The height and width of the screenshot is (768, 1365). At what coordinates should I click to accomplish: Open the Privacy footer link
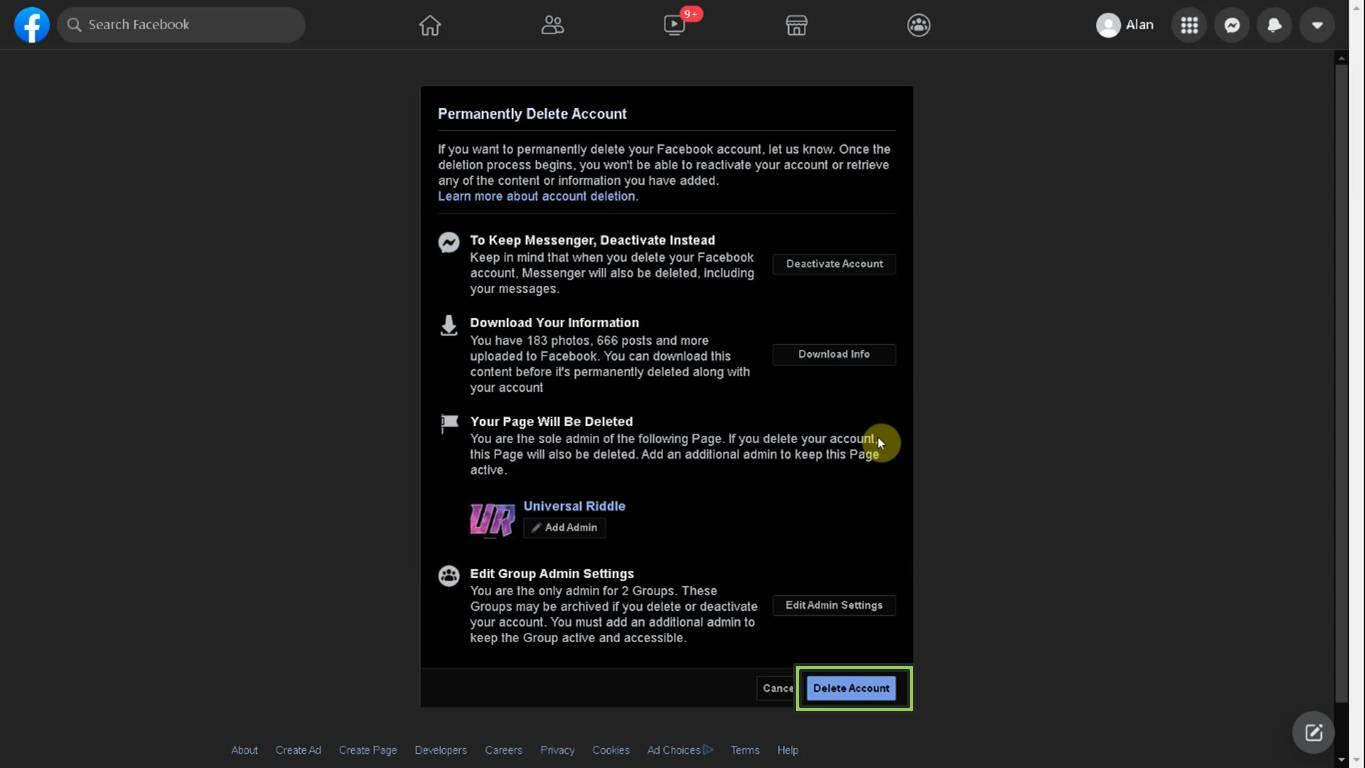[558, 750]
